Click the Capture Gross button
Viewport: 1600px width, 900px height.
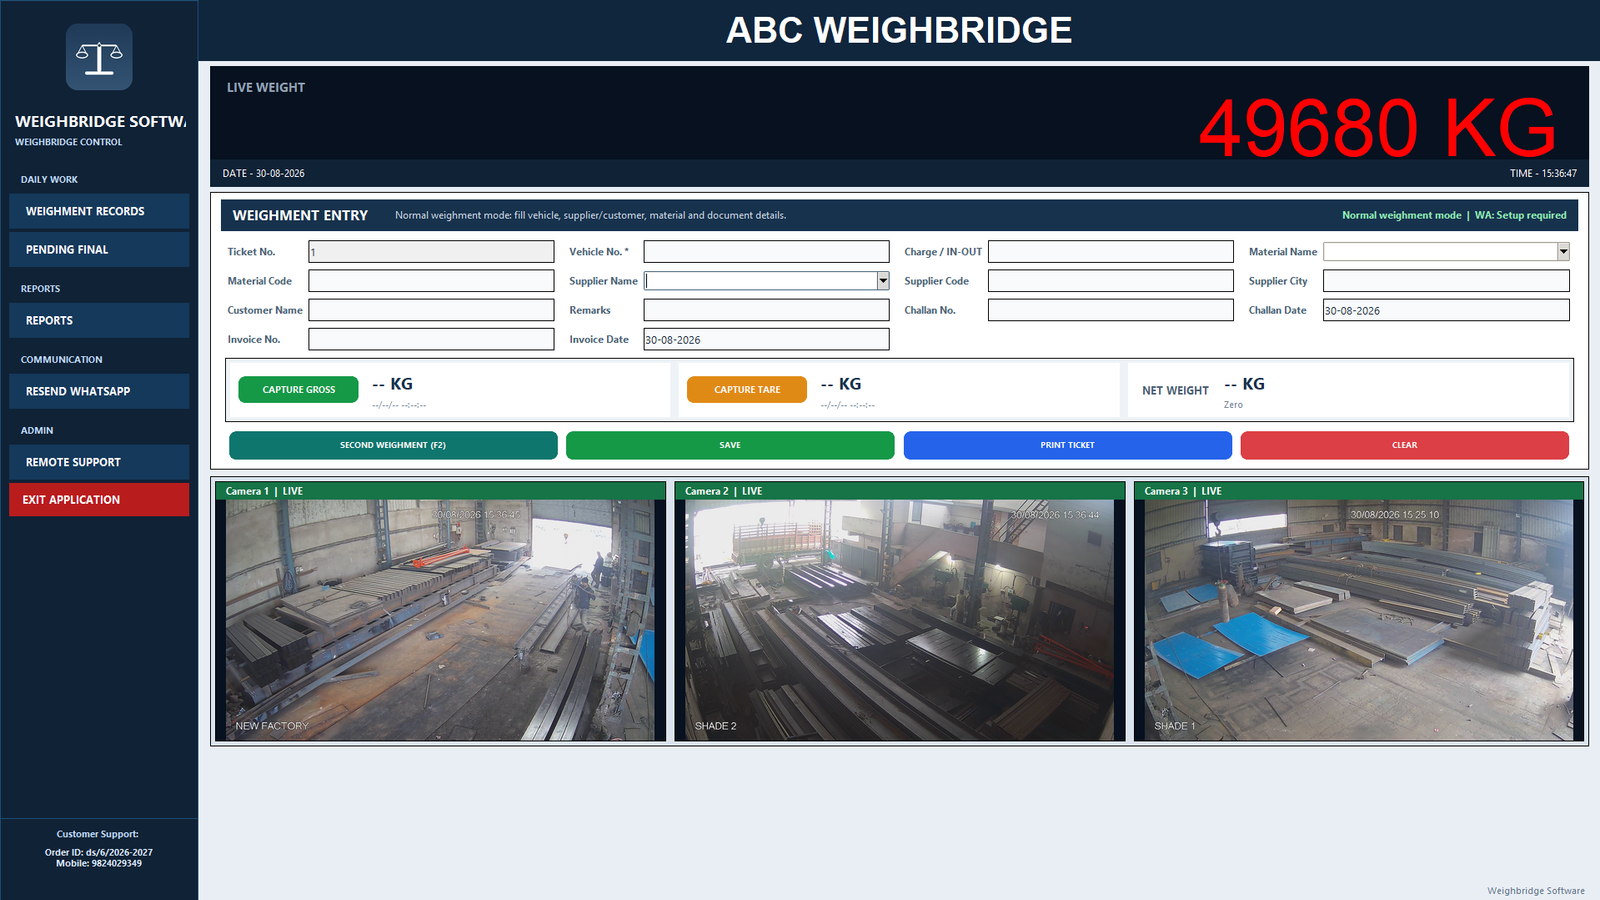click(298, 389)
